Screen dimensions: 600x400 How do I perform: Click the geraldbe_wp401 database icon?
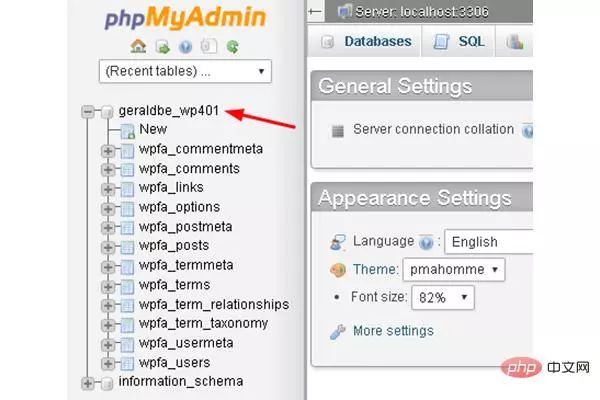[108, 112]
